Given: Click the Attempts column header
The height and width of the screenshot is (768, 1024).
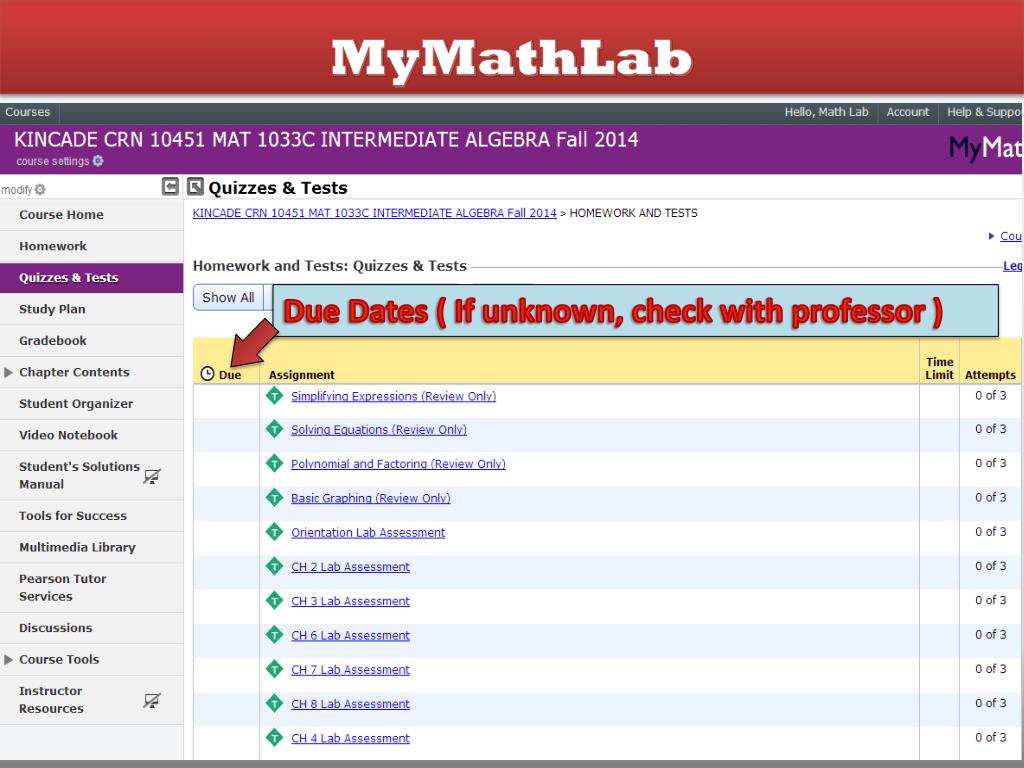Looking at the screenshot, I should [990, 375].
